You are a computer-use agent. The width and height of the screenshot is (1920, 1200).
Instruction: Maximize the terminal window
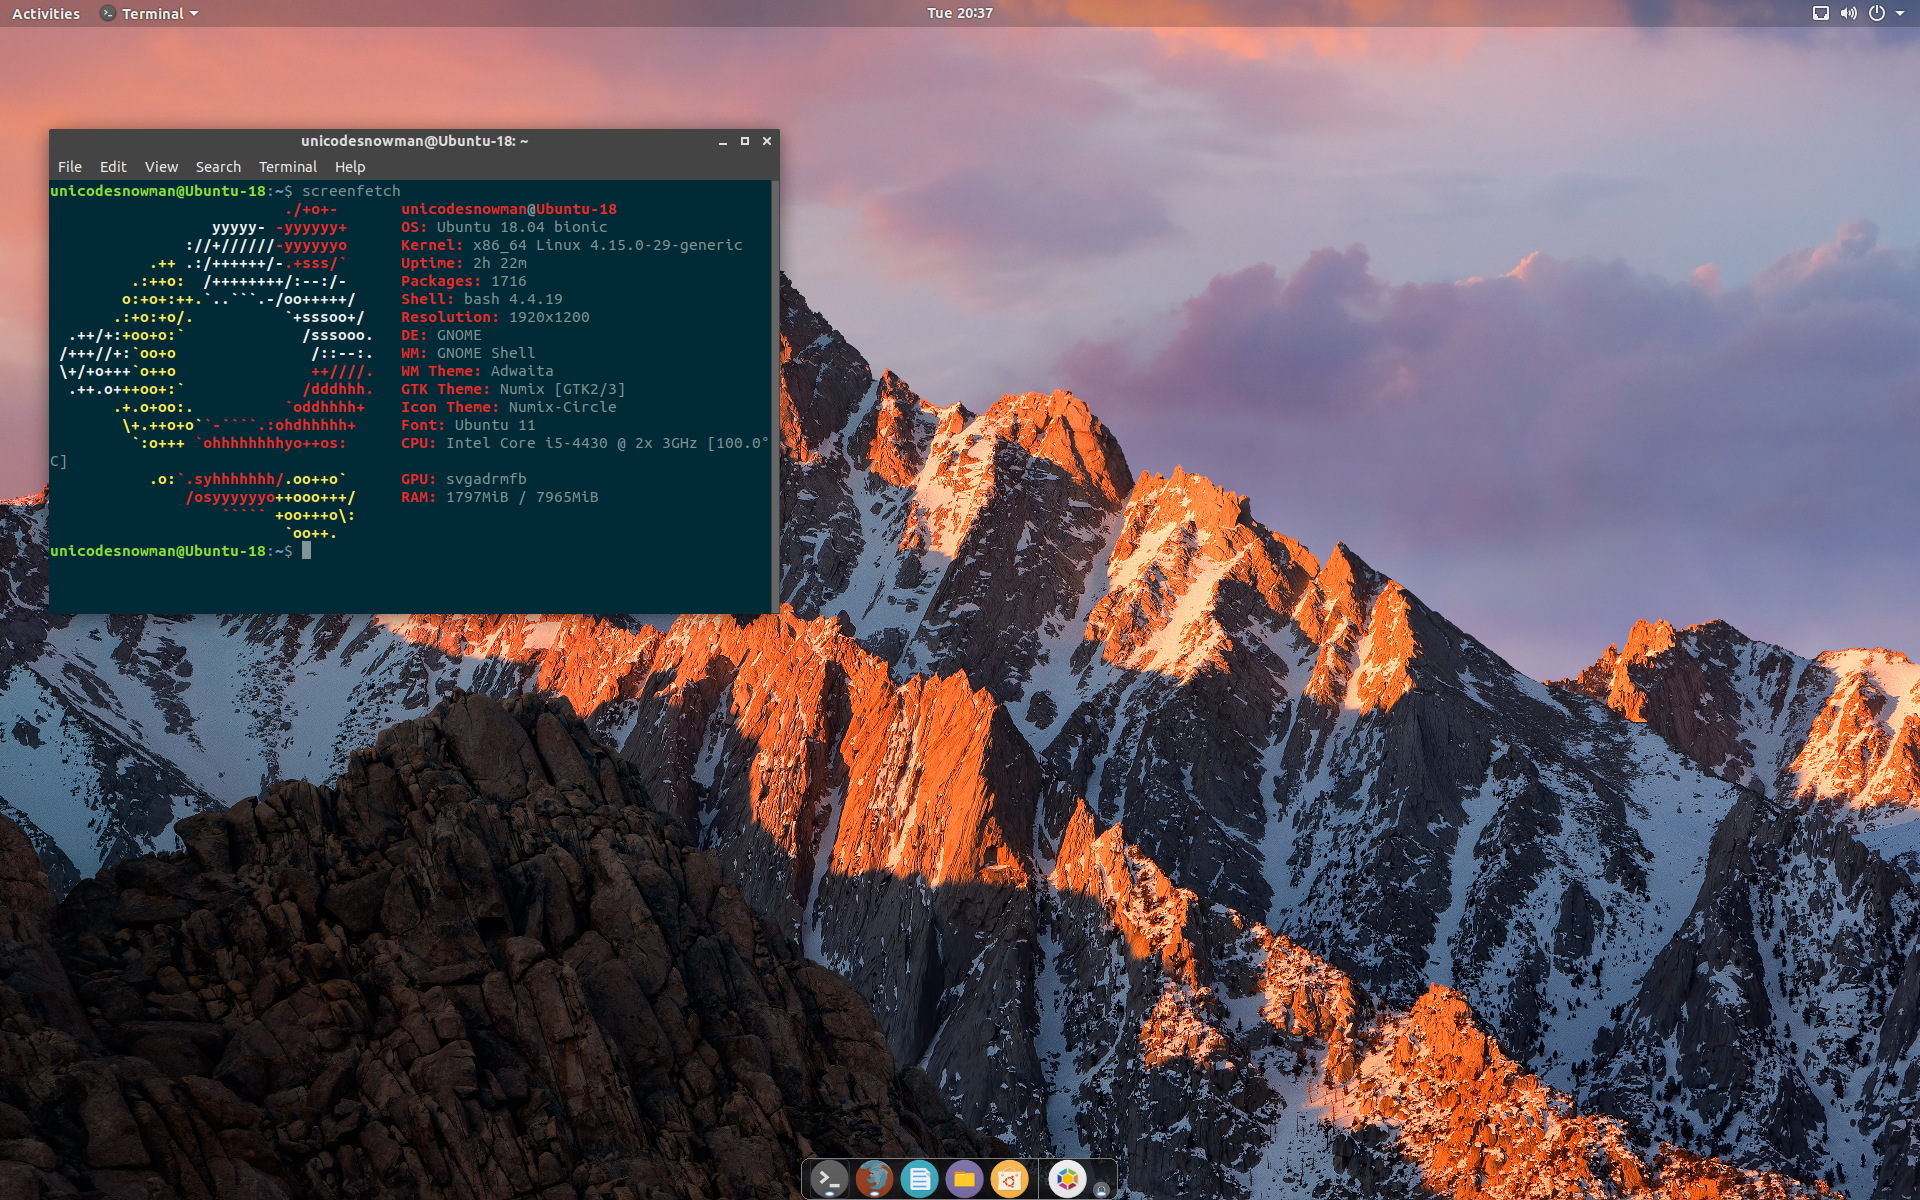click(x=745, y=142)
